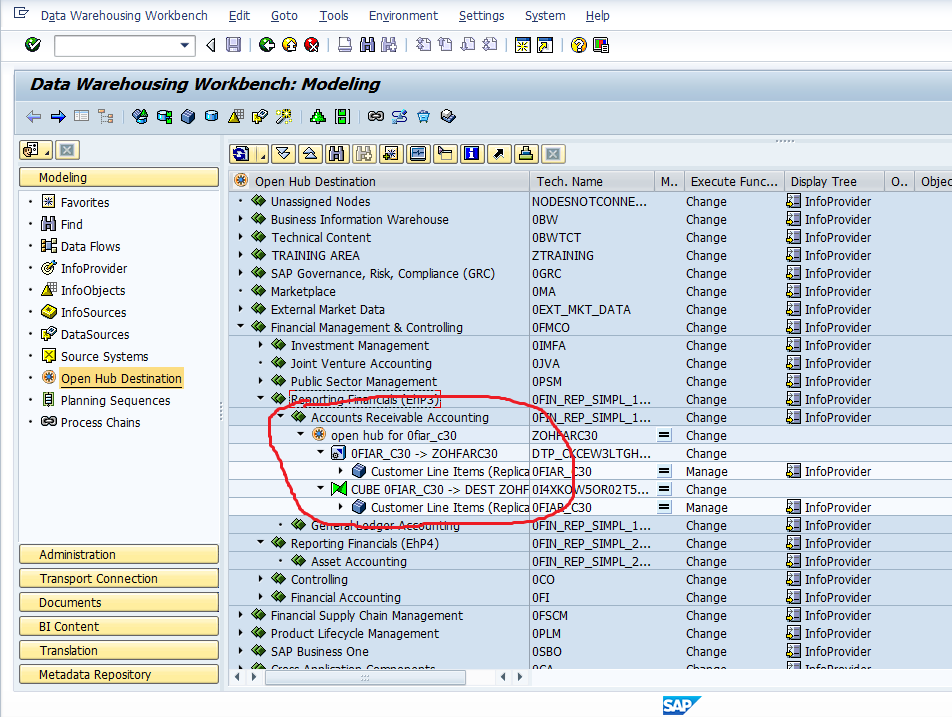
Task: Expand the Public Sector Management node
Action: point(261,381)
